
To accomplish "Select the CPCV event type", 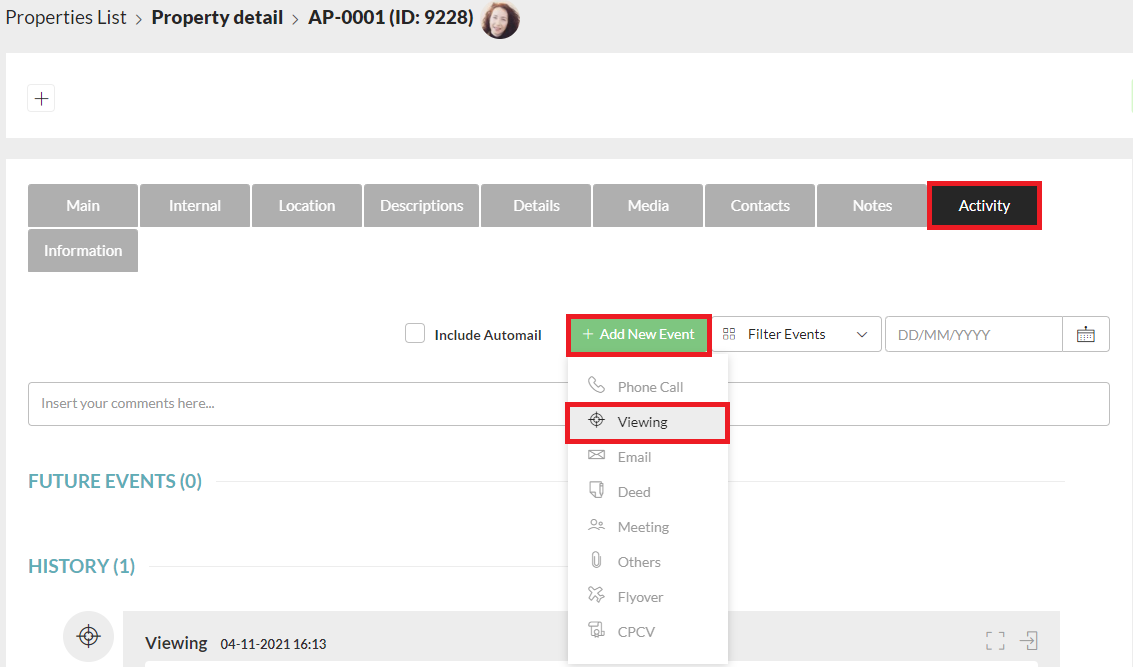I will (636, 632).
